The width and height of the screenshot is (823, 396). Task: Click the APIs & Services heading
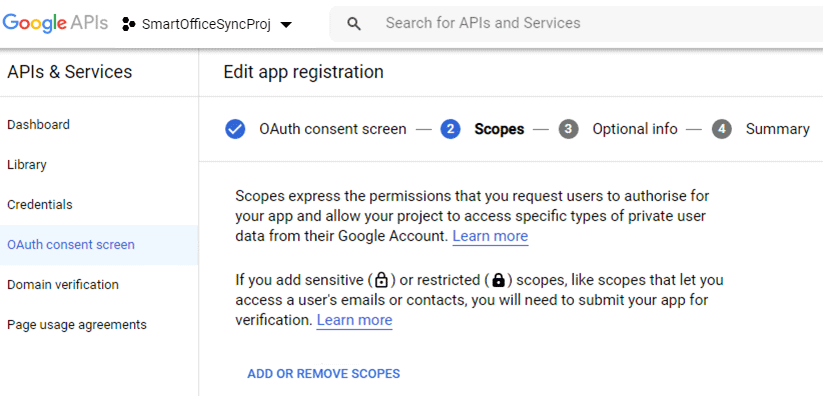pyautogui.click(x=70, y=72)
